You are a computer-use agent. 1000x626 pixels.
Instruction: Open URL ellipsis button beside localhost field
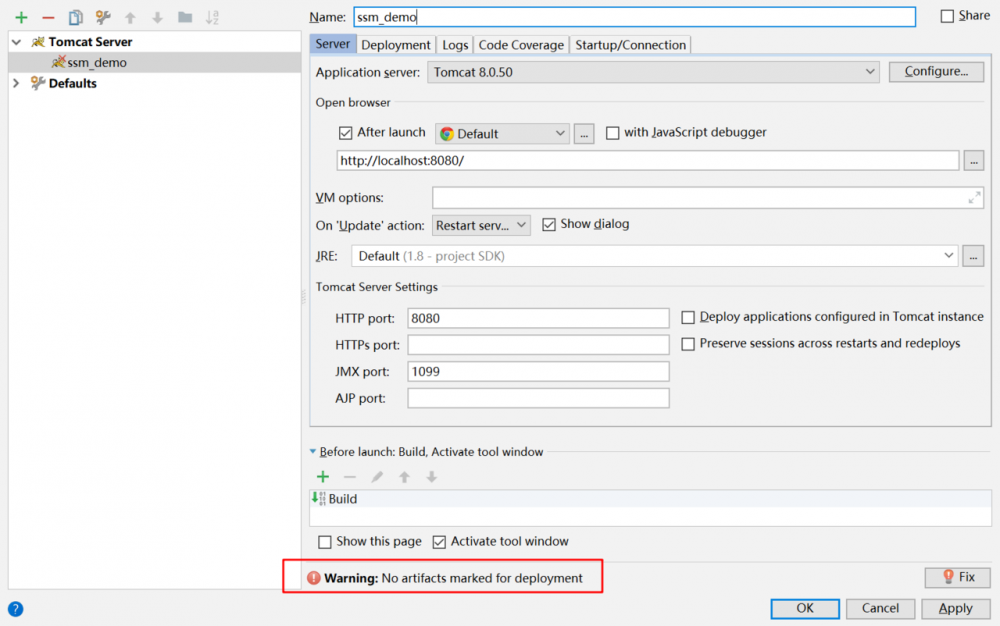point(974,161)
